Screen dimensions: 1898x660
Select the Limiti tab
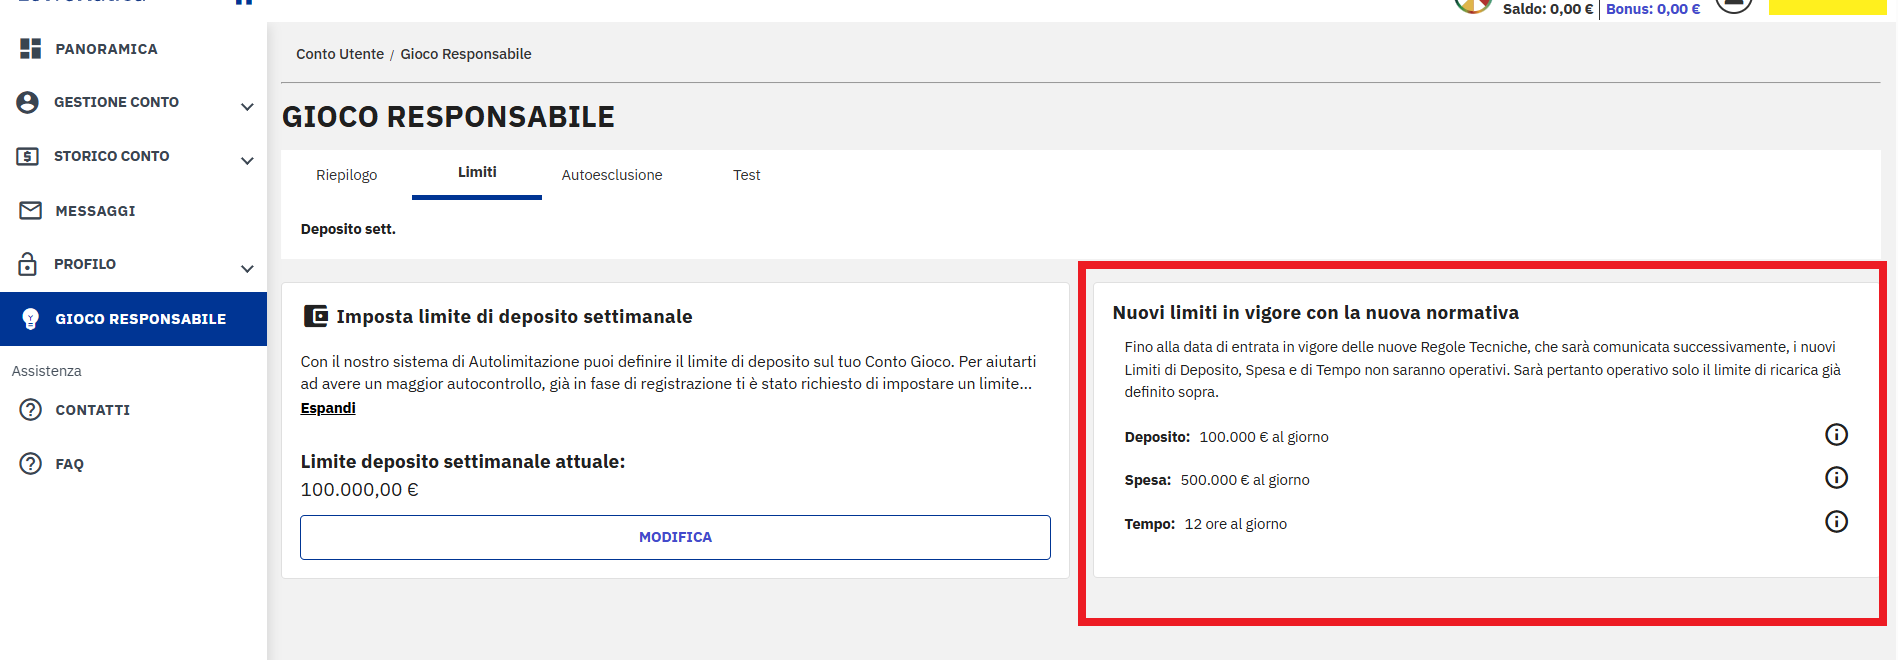coord(477,173)
